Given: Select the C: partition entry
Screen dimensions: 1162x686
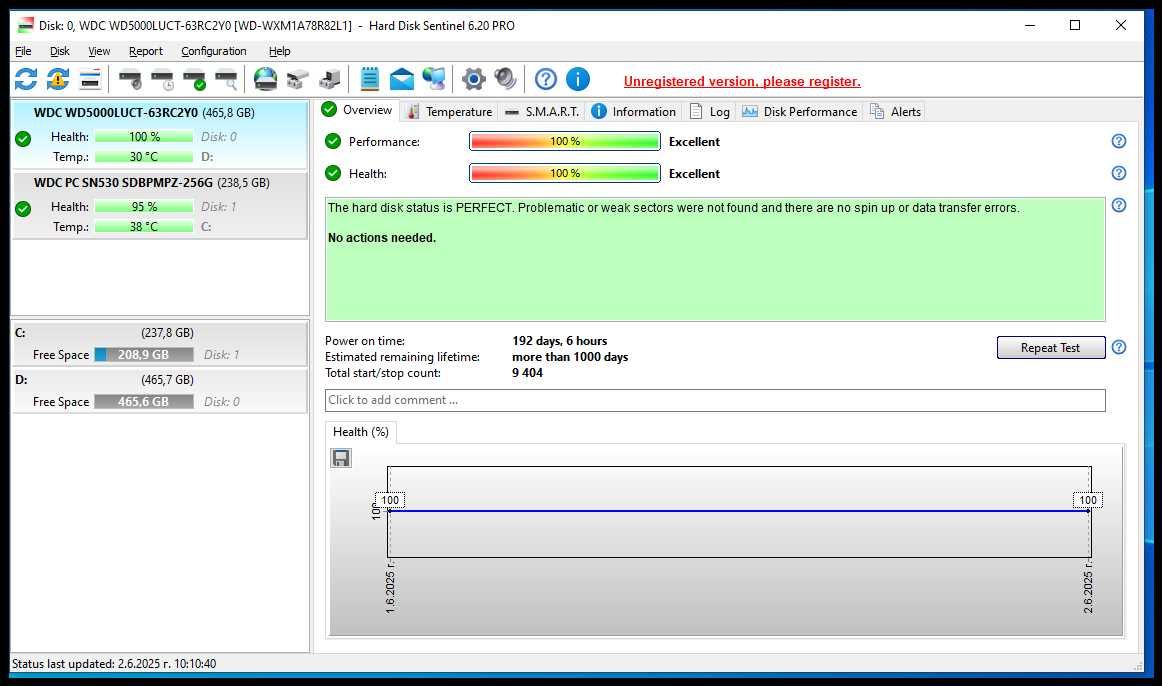Looking at the screenshot, I should pos(159,343).
